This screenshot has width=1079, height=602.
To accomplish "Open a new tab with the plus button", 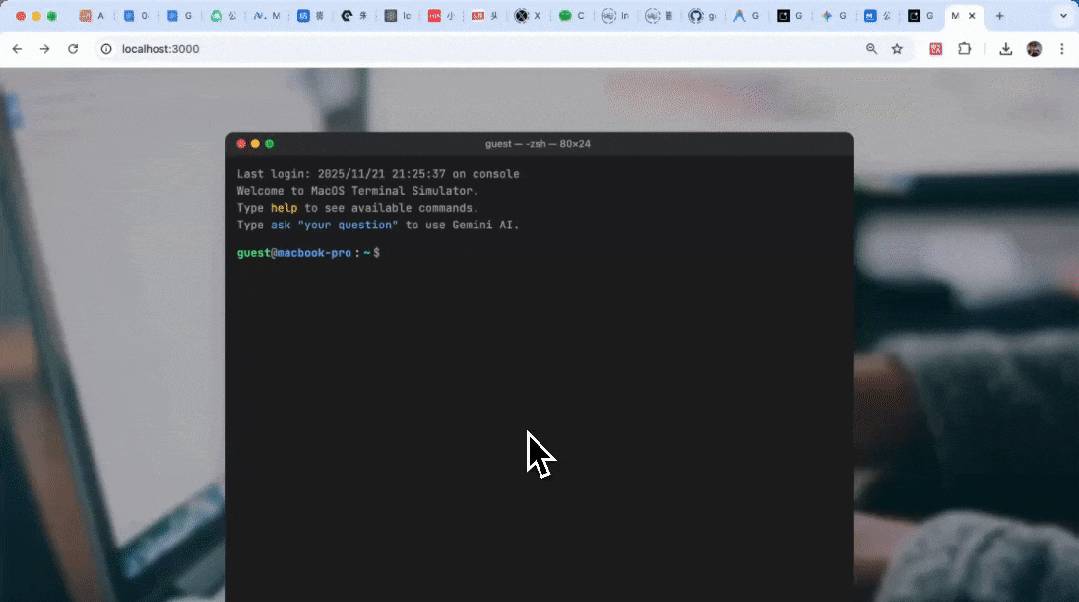I will (x=999, y=16).
